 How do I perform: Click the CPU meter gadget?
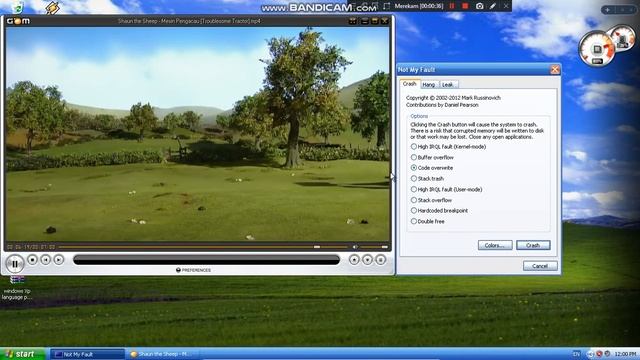(x=598, y=48)
